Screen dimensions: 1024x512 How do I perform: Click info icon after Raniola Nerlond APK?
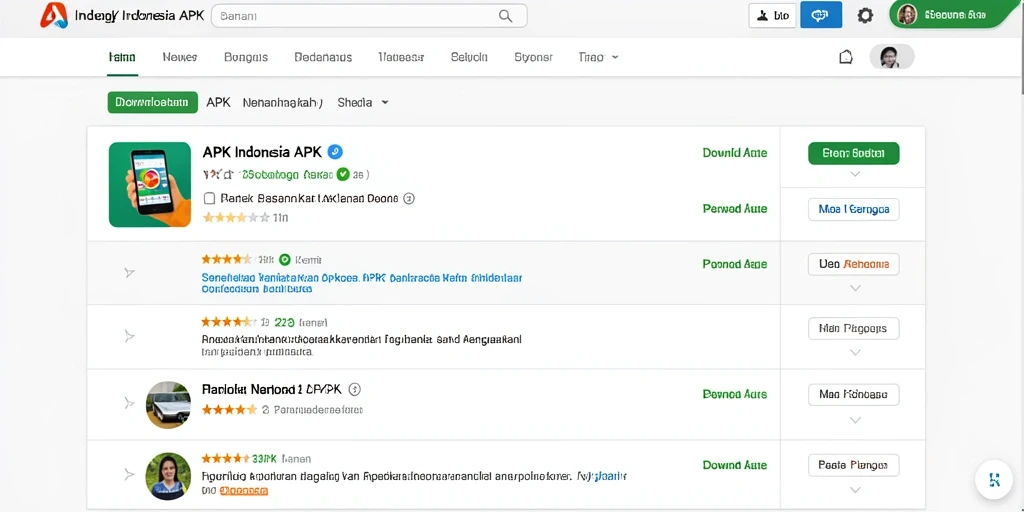click(x=355, y=390)
